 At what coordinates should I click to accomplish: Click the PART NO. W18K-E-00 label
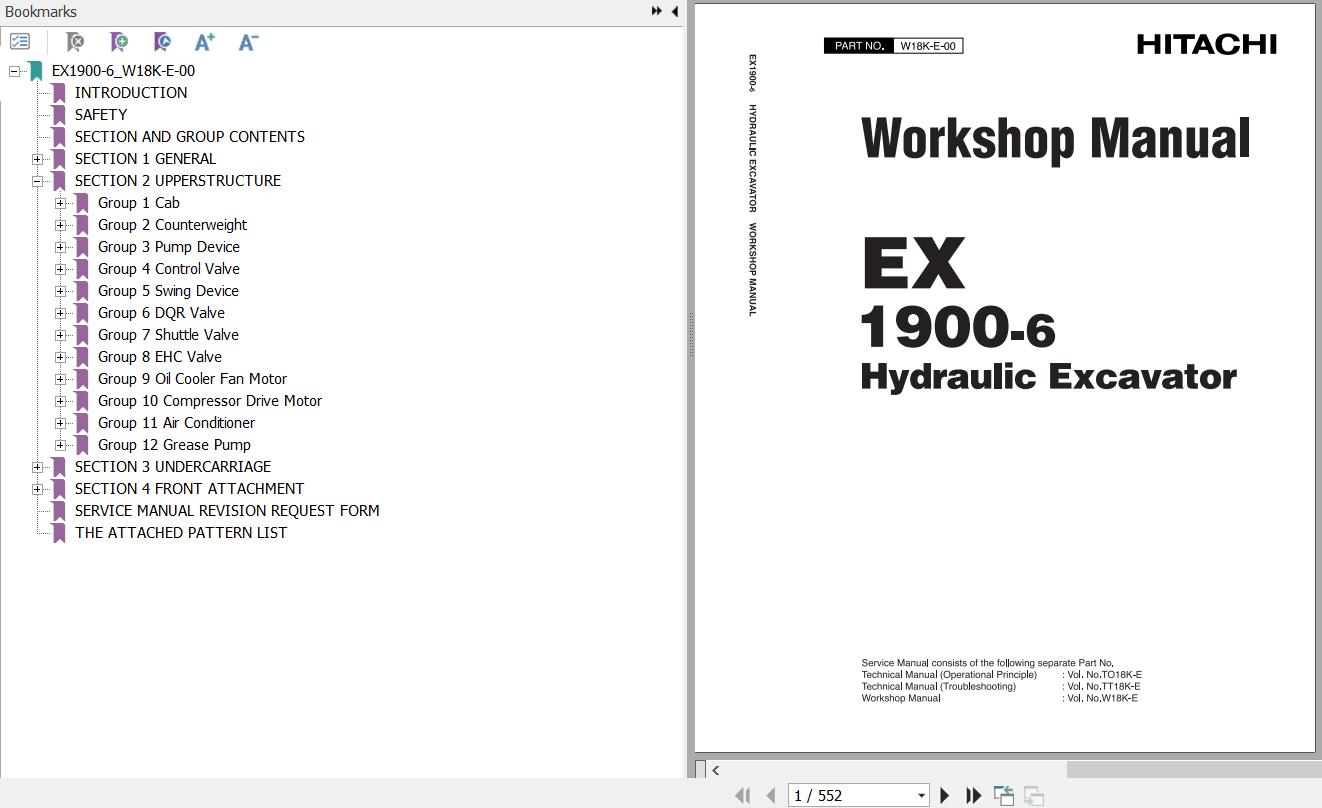pos(893,46)
